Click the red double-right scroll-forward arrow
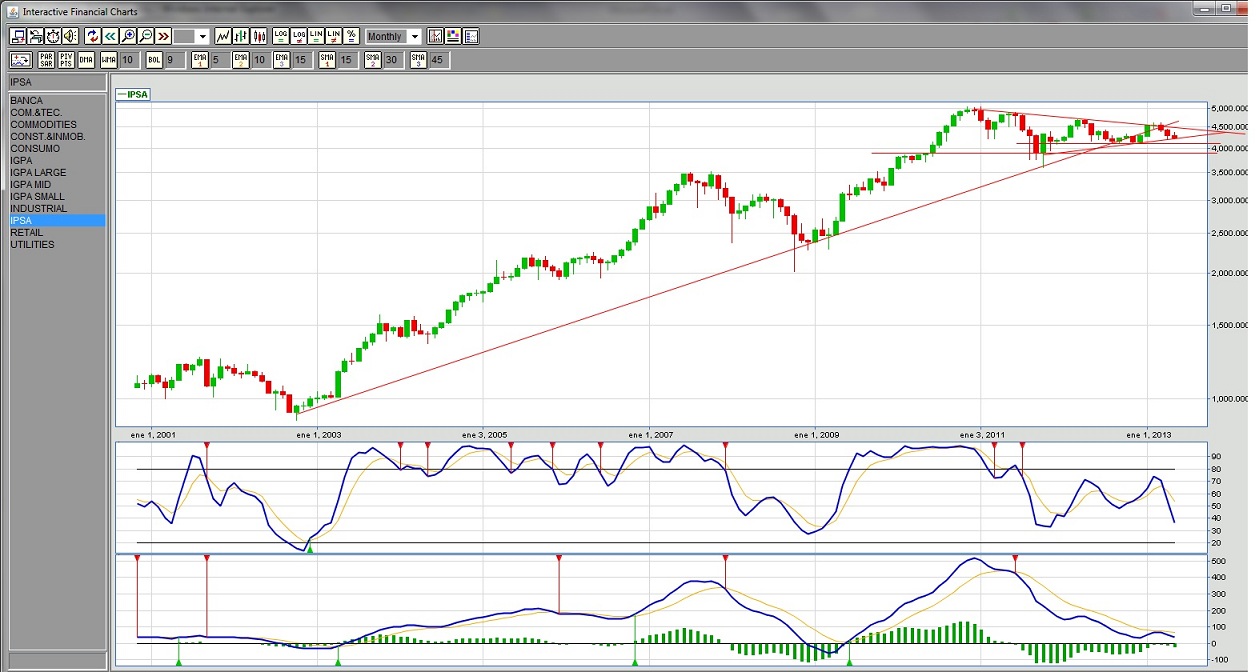This screenshot has width=1259, height=672. point(164,36)
